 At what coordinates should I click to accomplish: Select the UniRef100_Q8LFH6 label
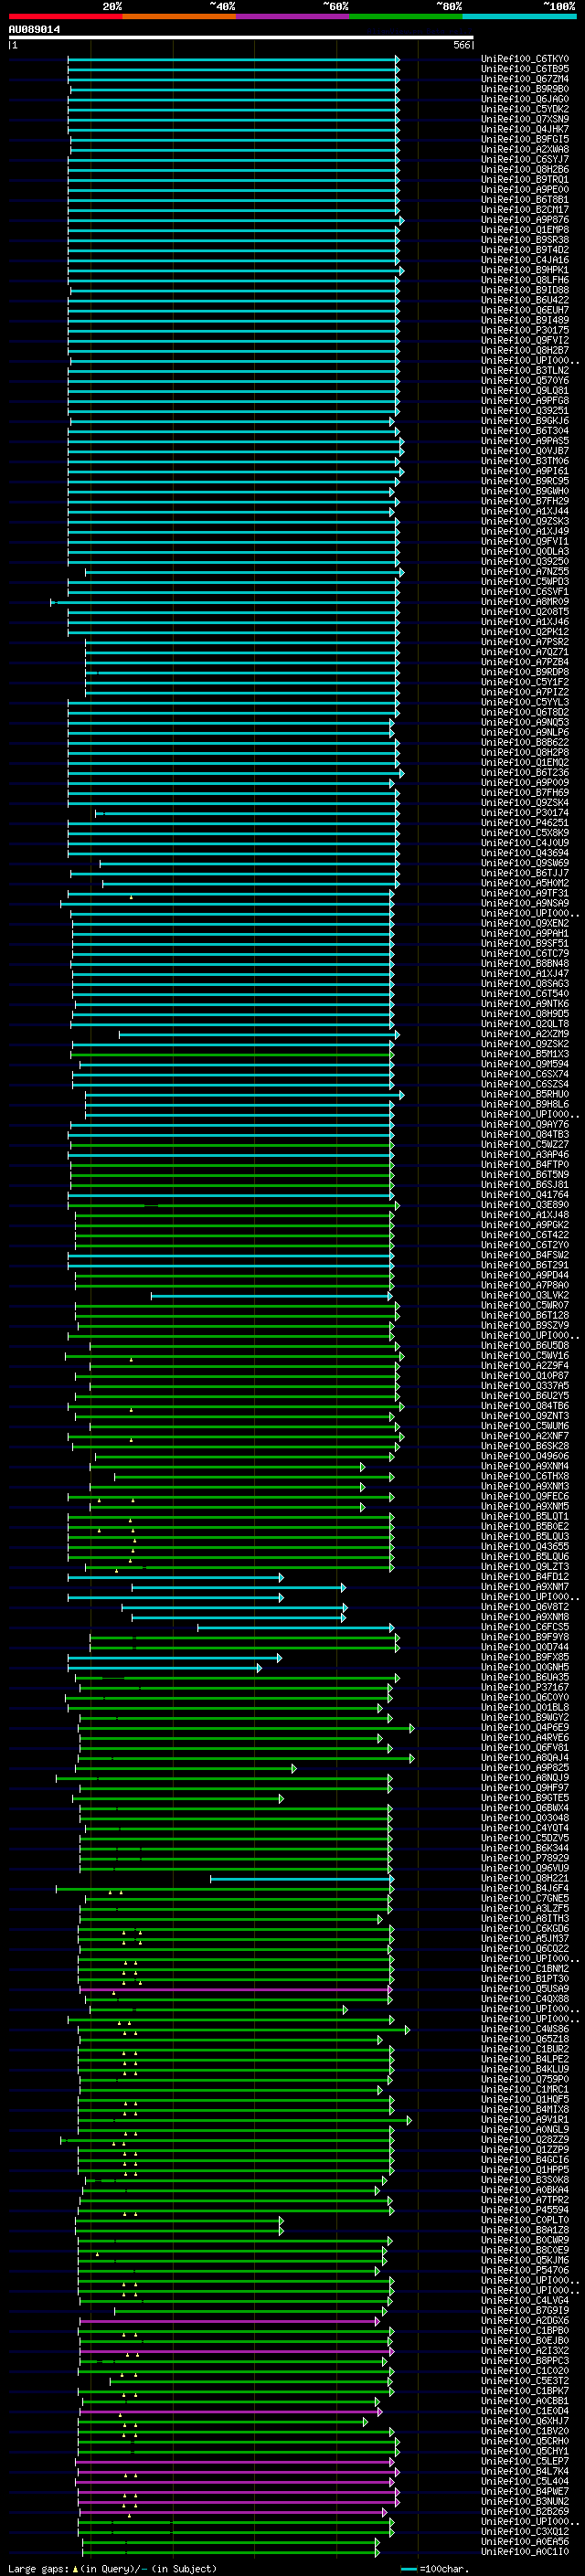point(525,280)
